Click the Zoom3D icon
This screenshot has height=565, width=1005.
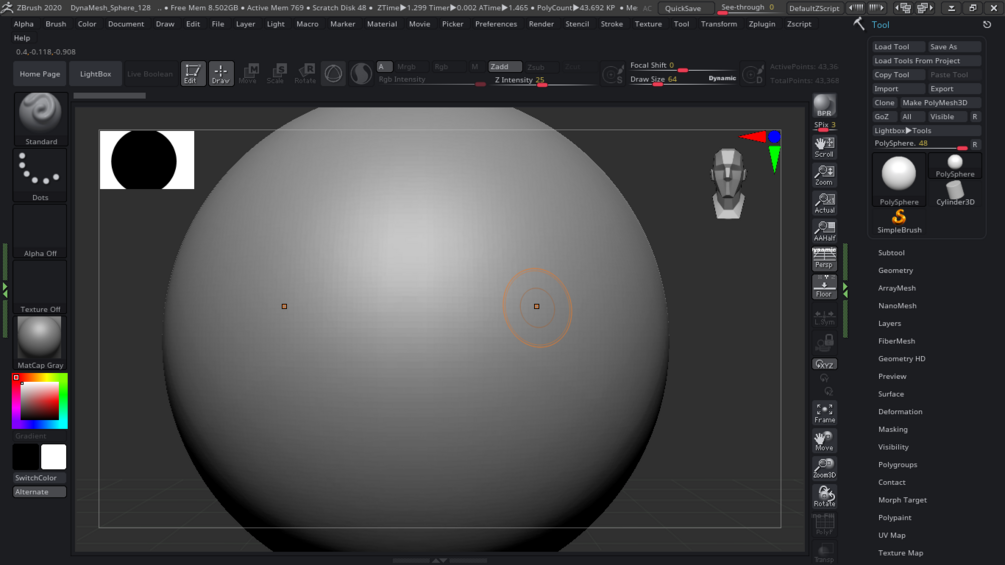click(824, 469)
